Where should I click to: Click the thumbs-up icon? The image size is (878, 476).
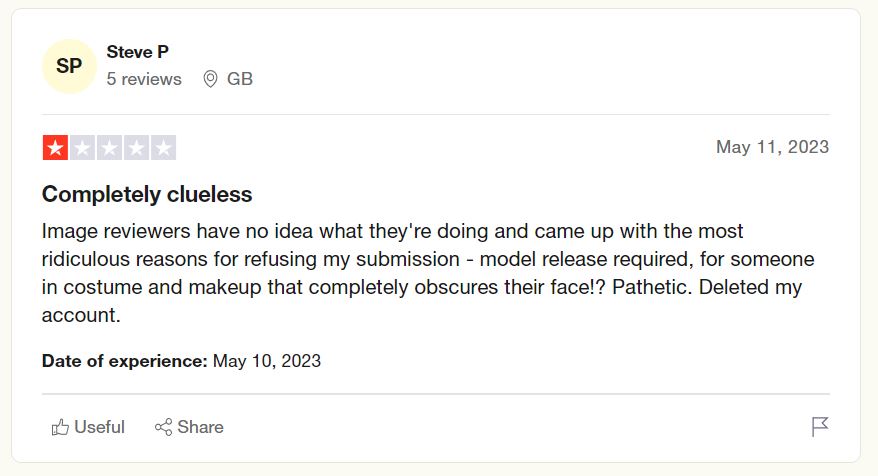(60, 427)
